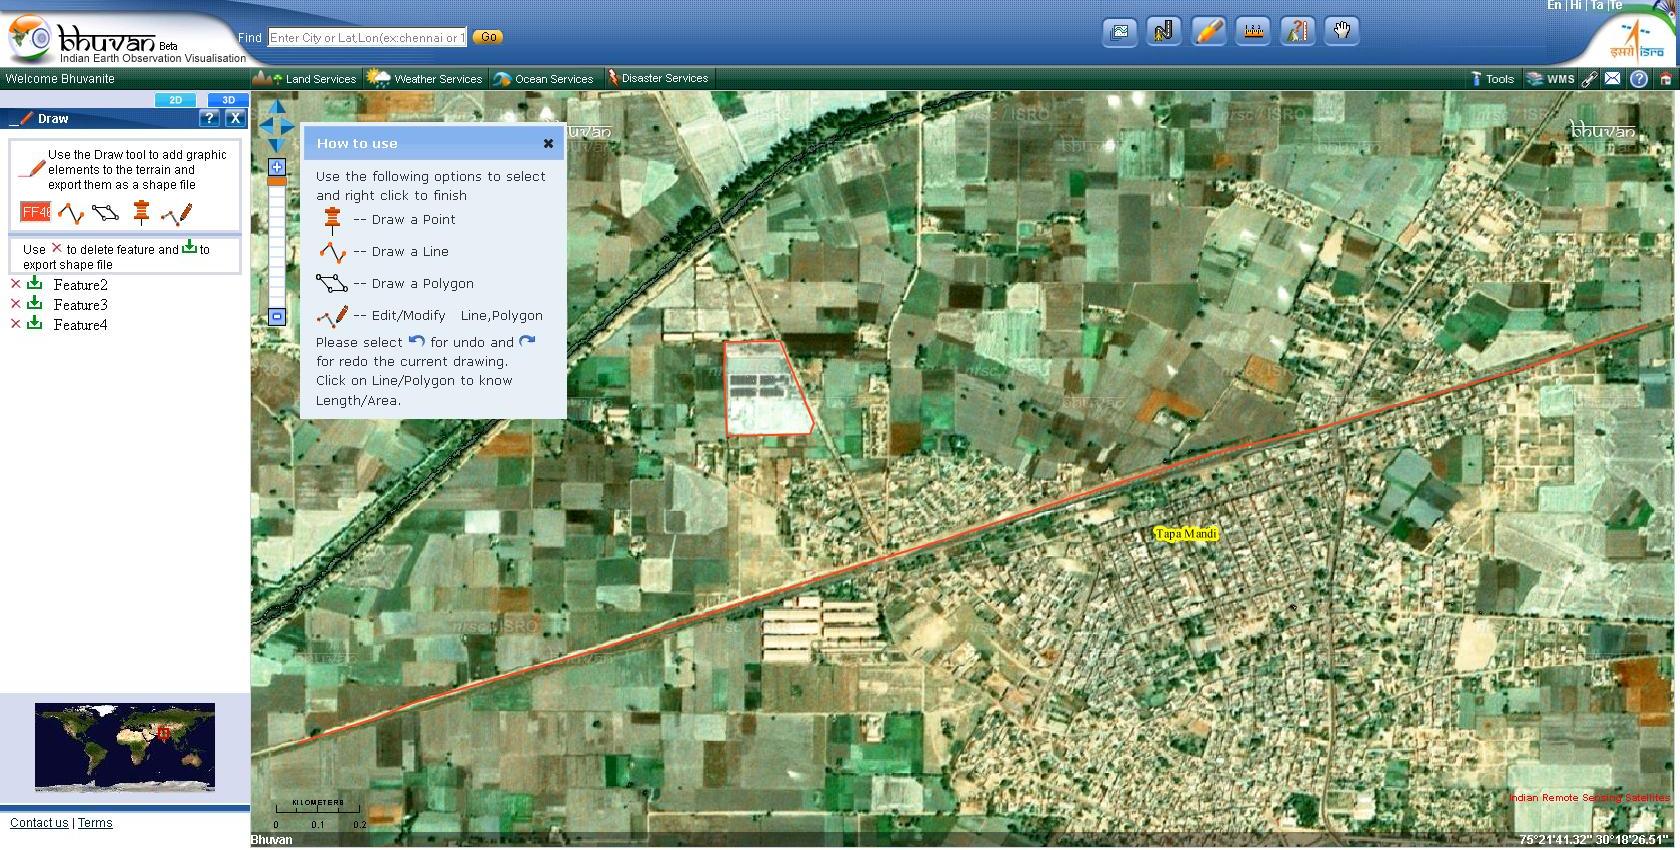The image size is (1680, 850).
Task: Select Feature2 in the feature list
Action: click(80, 285)
